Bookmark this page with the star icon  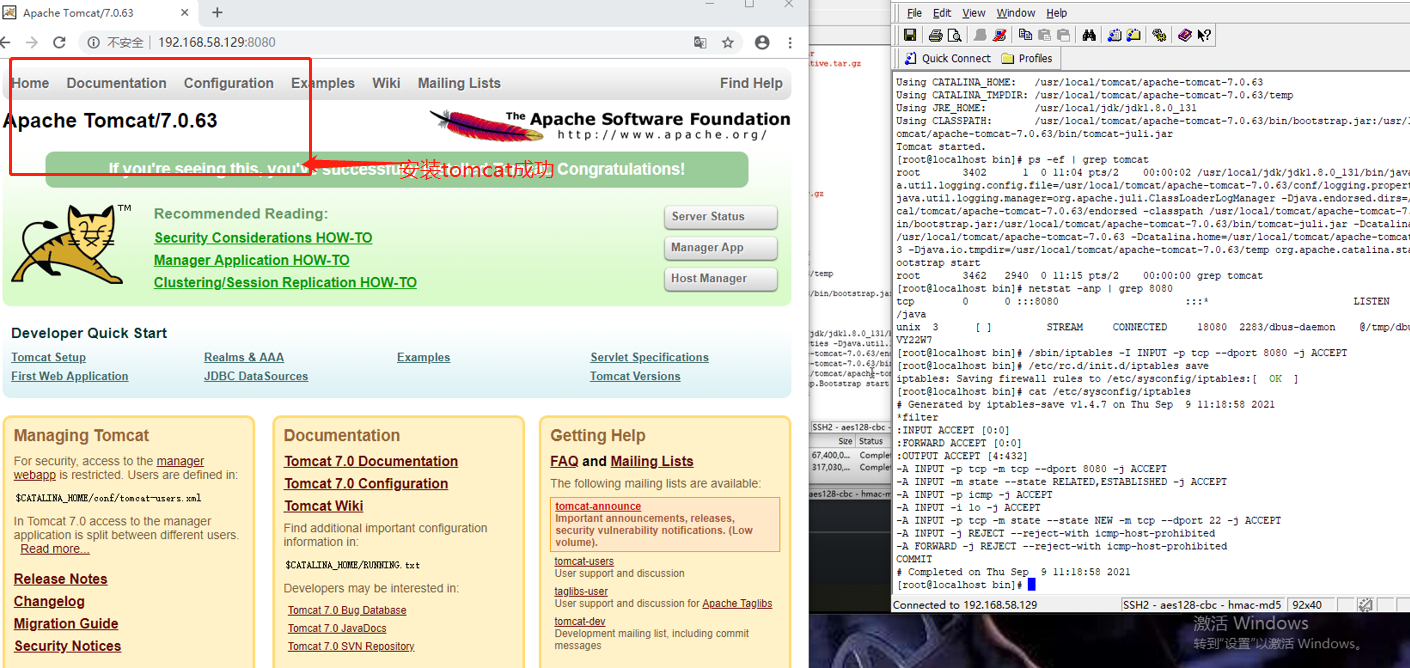coord(728,43)
